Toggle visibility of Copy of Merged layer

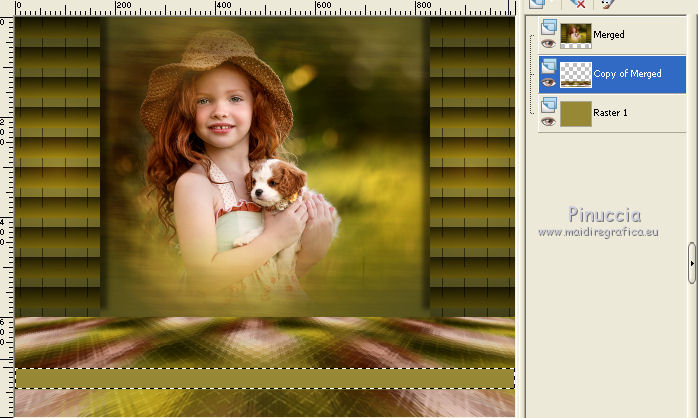coord(548,83)
